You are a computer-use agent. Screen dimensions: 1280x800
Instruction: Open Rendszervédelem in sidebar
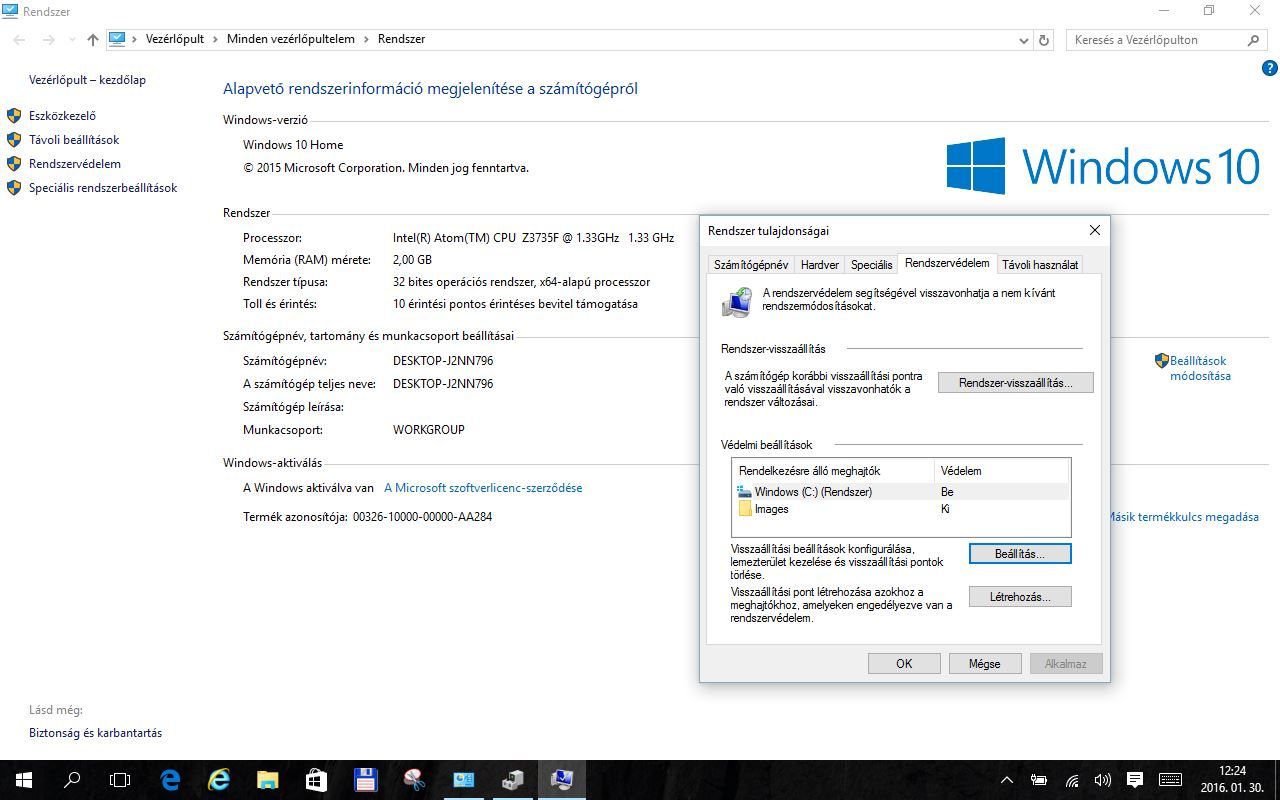(75, 164)
